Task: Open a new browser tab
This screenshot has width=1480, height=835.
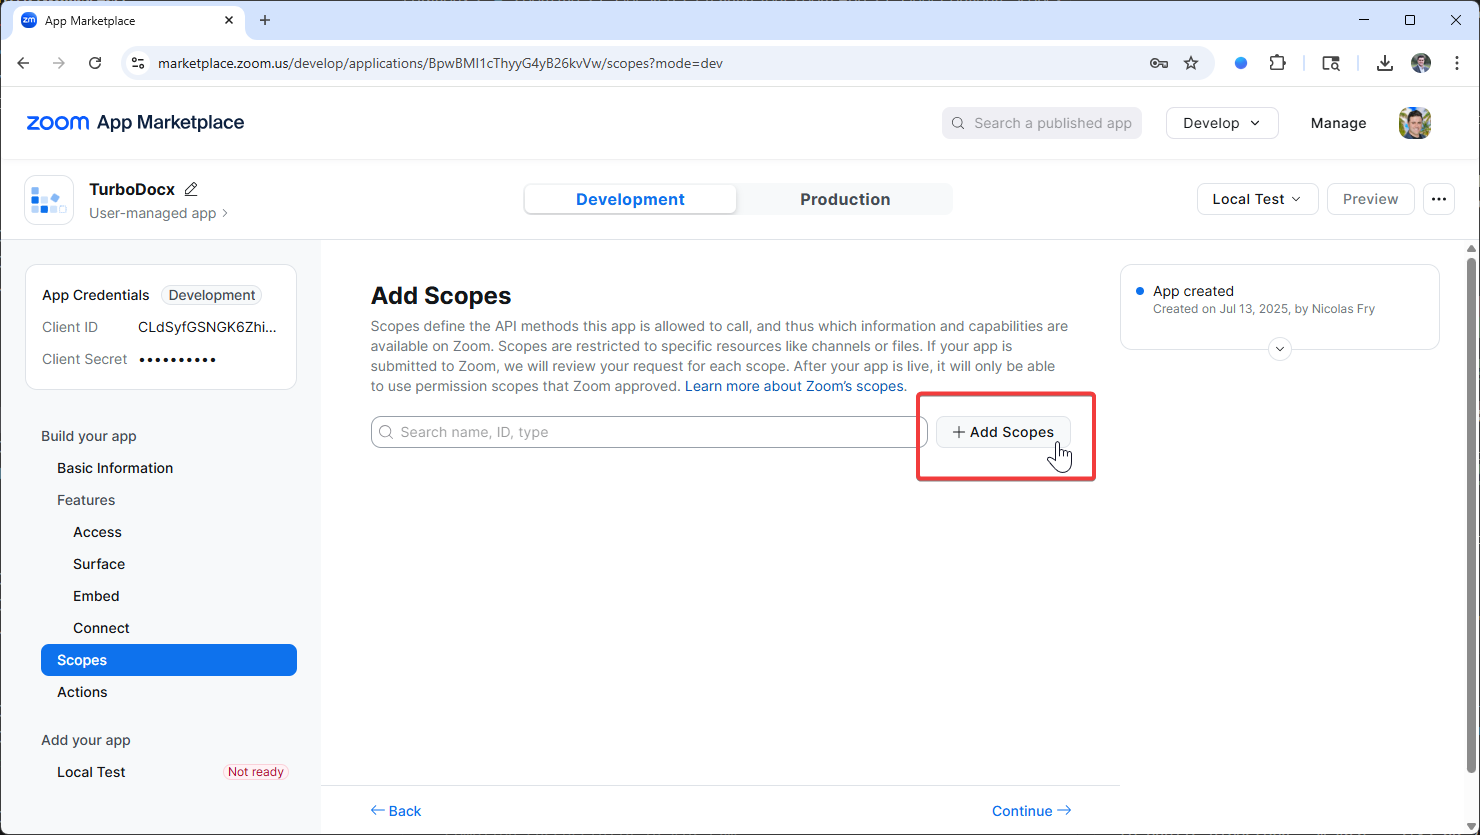Action: tap(265, 20)
